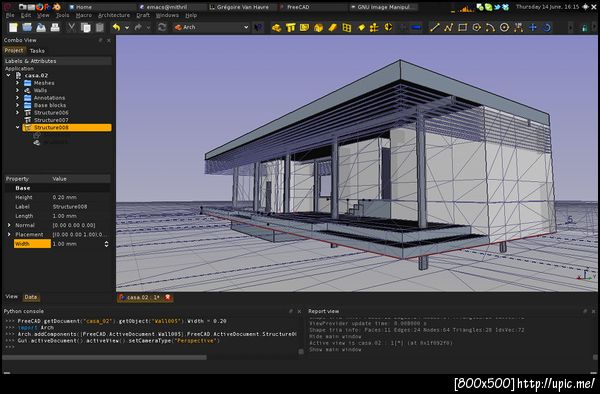Select the Draft Rectangle tool
The width and height of the screenshot is (600, 394).
[x=462, y=28]
